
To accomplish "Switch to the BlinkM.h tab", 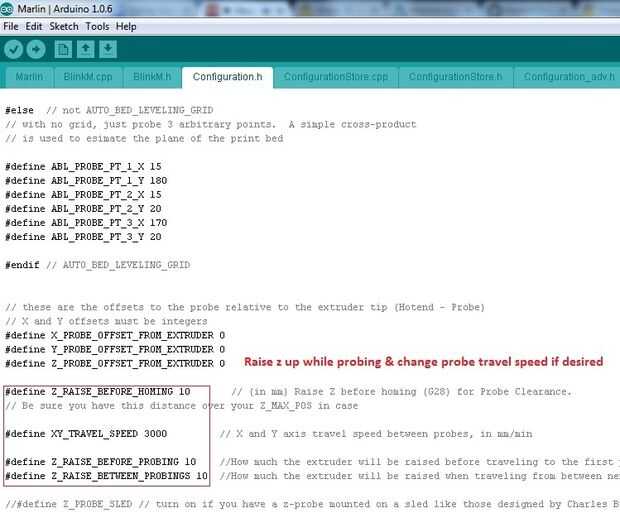I will 152,77.
